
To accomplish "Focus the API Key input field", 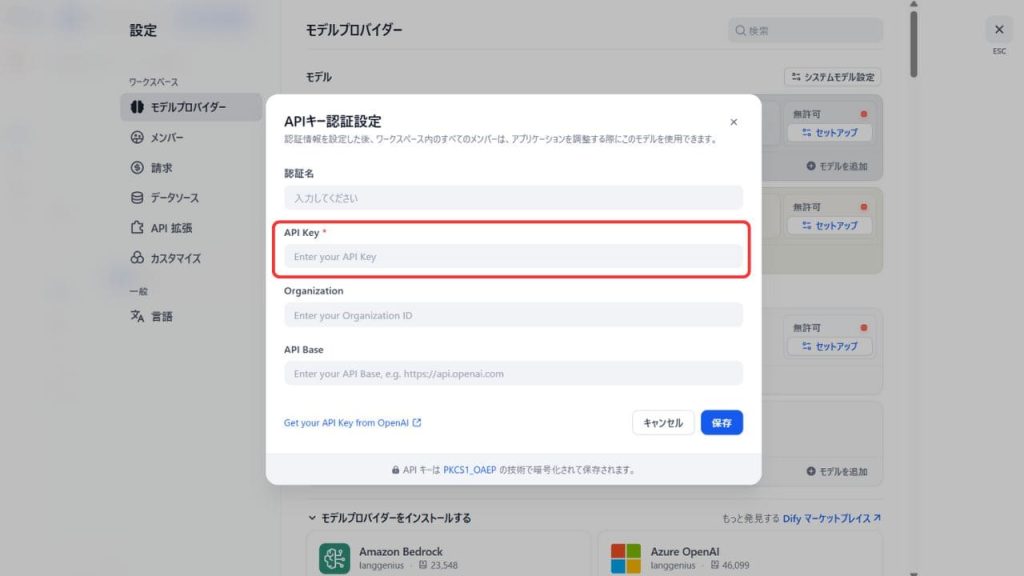I will coord(513,257).
